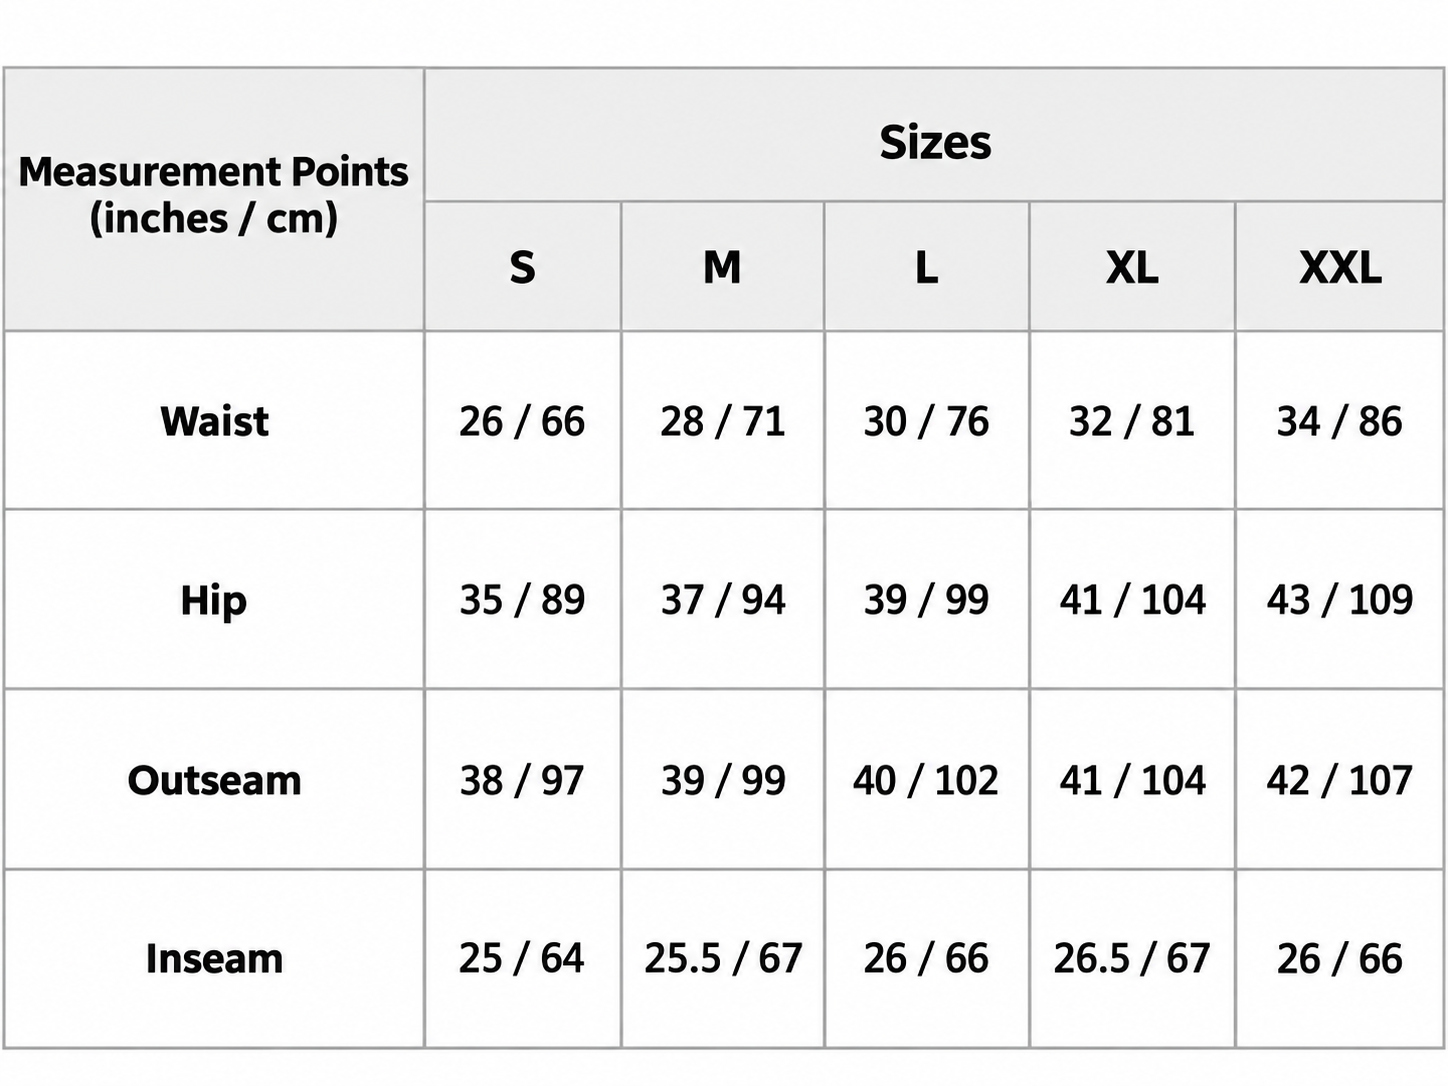Click the Outseam row label
This screenshot has height=1086, width=1448.
214,780
